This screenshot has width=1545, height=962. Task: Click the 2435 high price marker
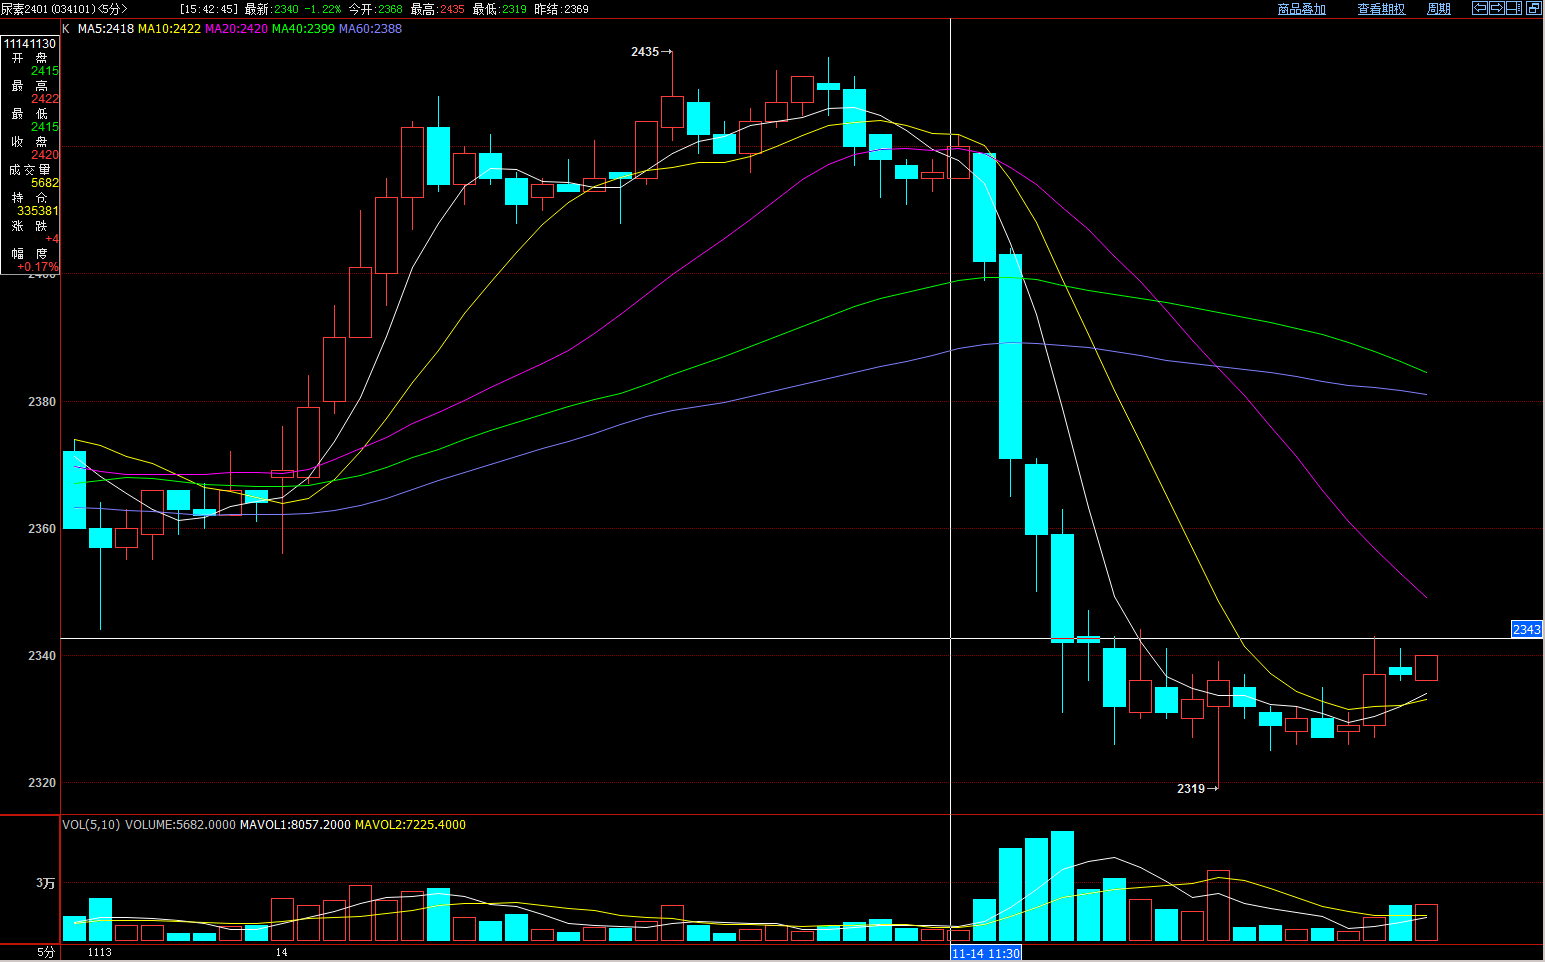[645, 52]
